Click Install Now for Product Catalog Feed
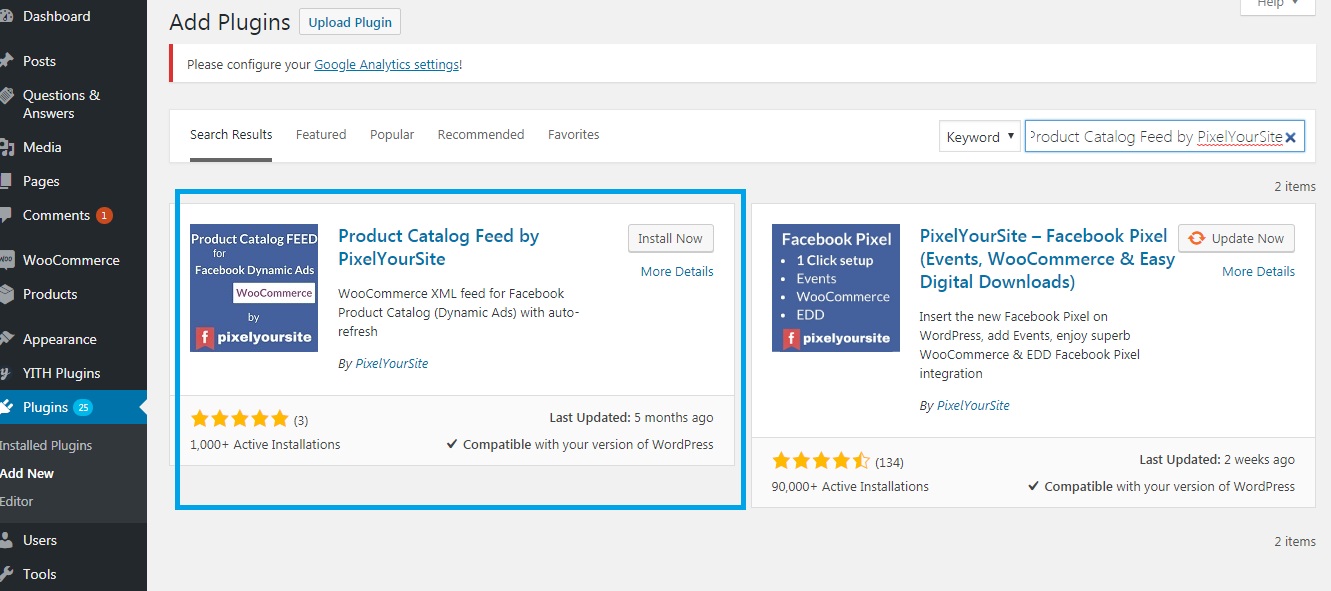This screenshot has width=1331, height=591. tap(671, 239)
